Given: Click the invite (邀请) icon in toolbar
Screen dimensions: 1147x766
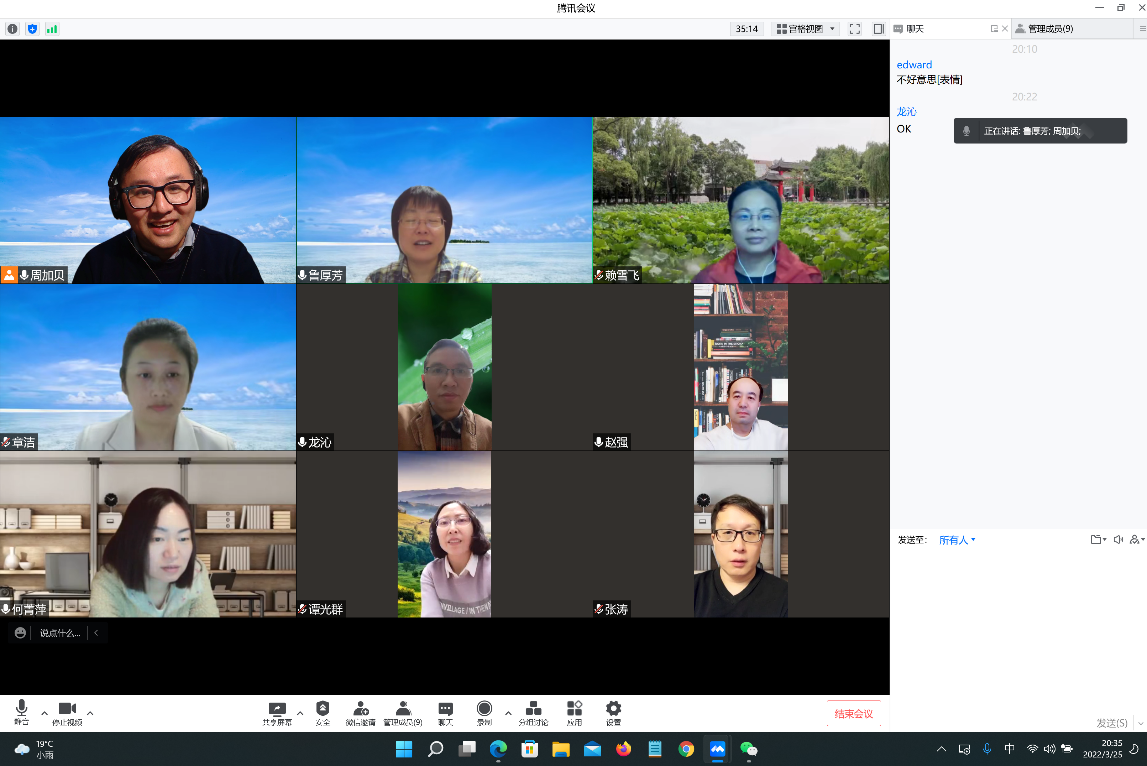Looking at the screenshot, I should coord(361,711).
